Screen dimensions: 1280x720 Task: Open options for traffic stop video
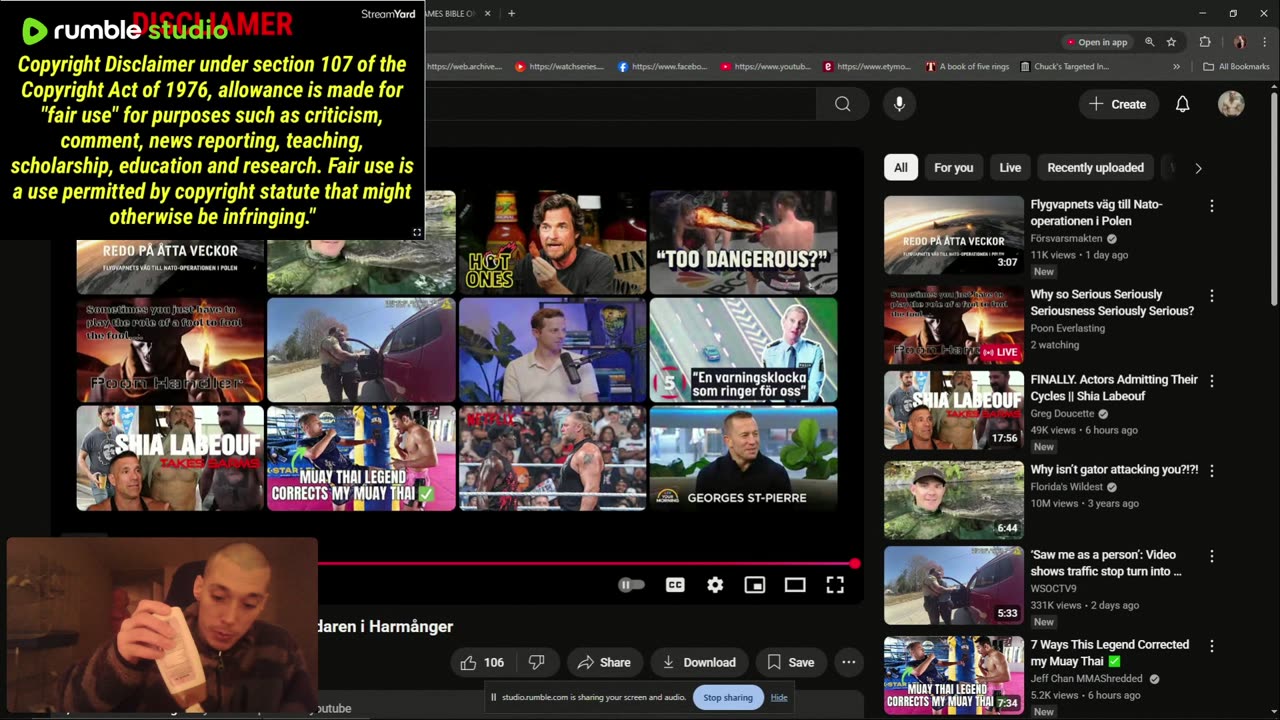(x=1212, y=556)
